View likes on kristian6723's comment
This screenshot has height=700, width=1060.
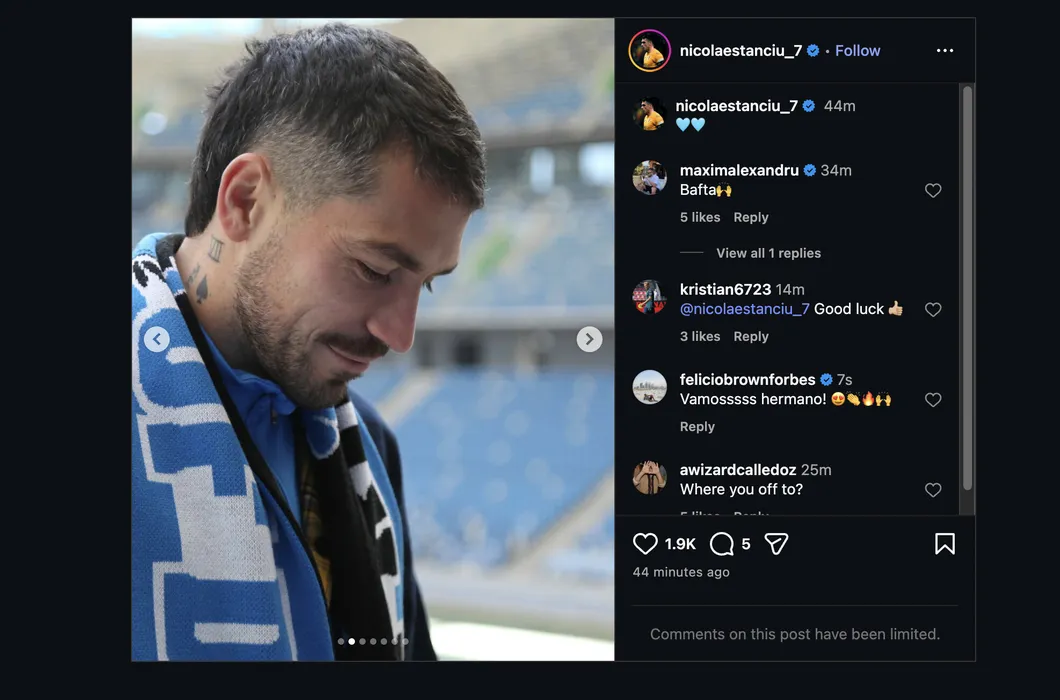coord(700,337)
